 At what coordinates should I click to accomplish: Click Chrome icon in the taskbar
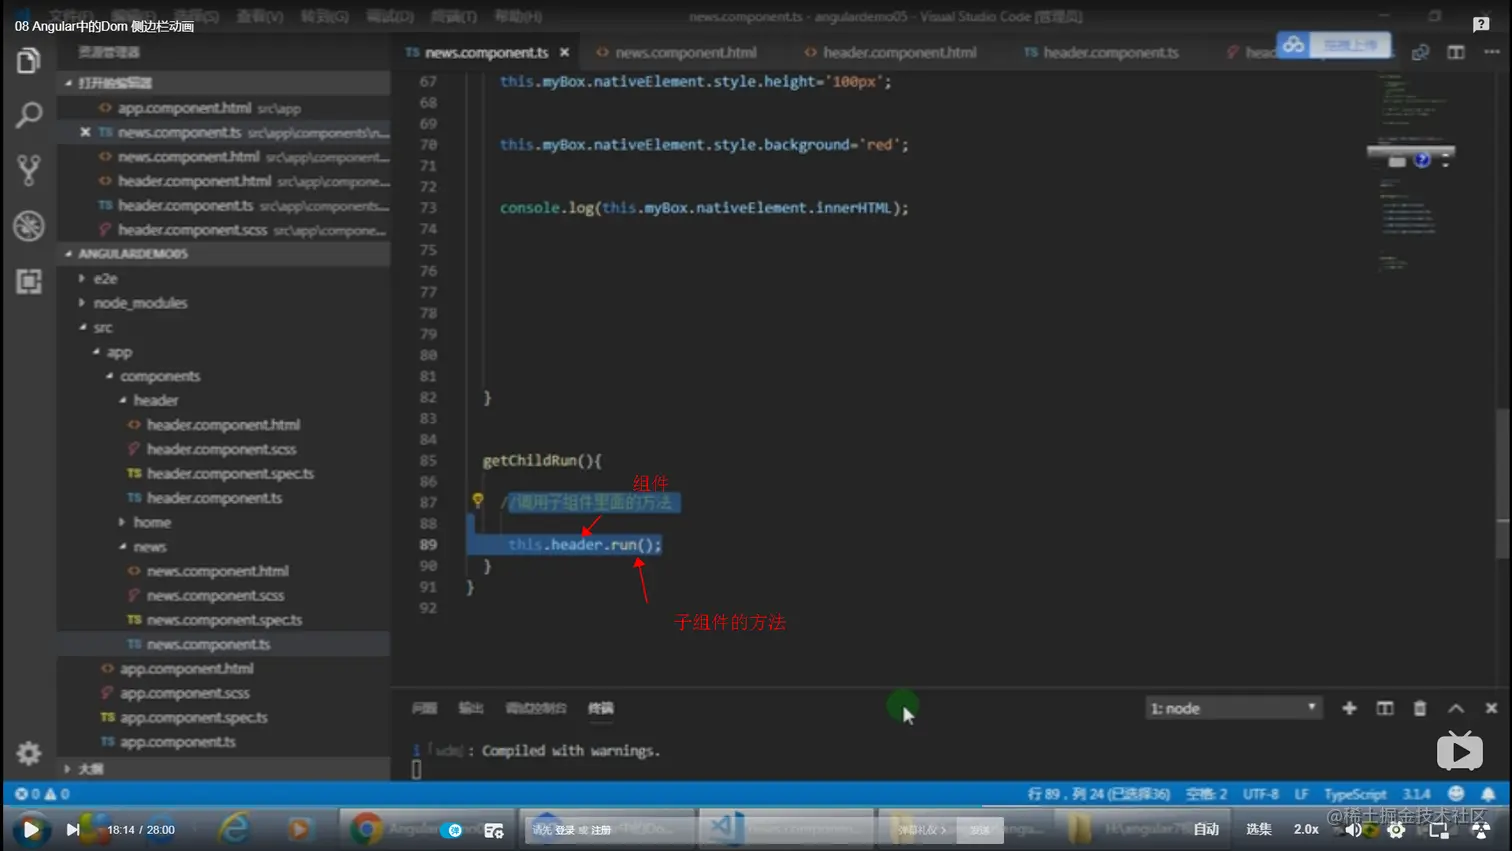[x=366, y=828]
